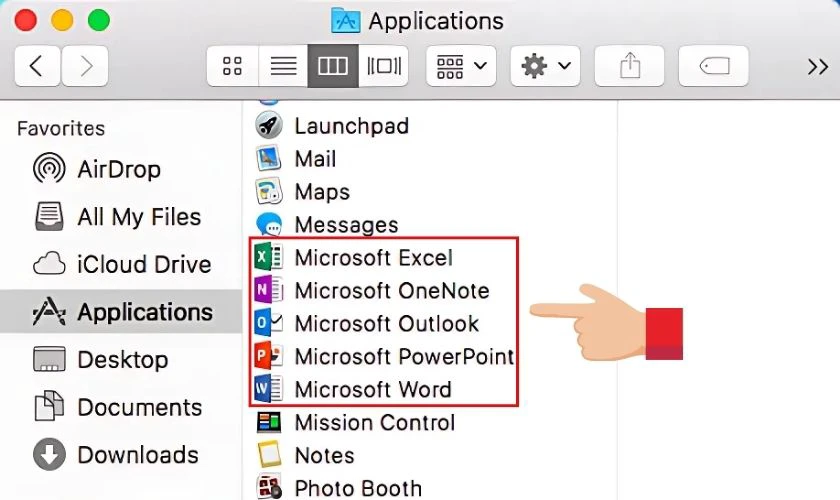Screen dimensions: 840x500
Task: Select the Microsoft PowerPoint icon
Action: pos(269,357)
